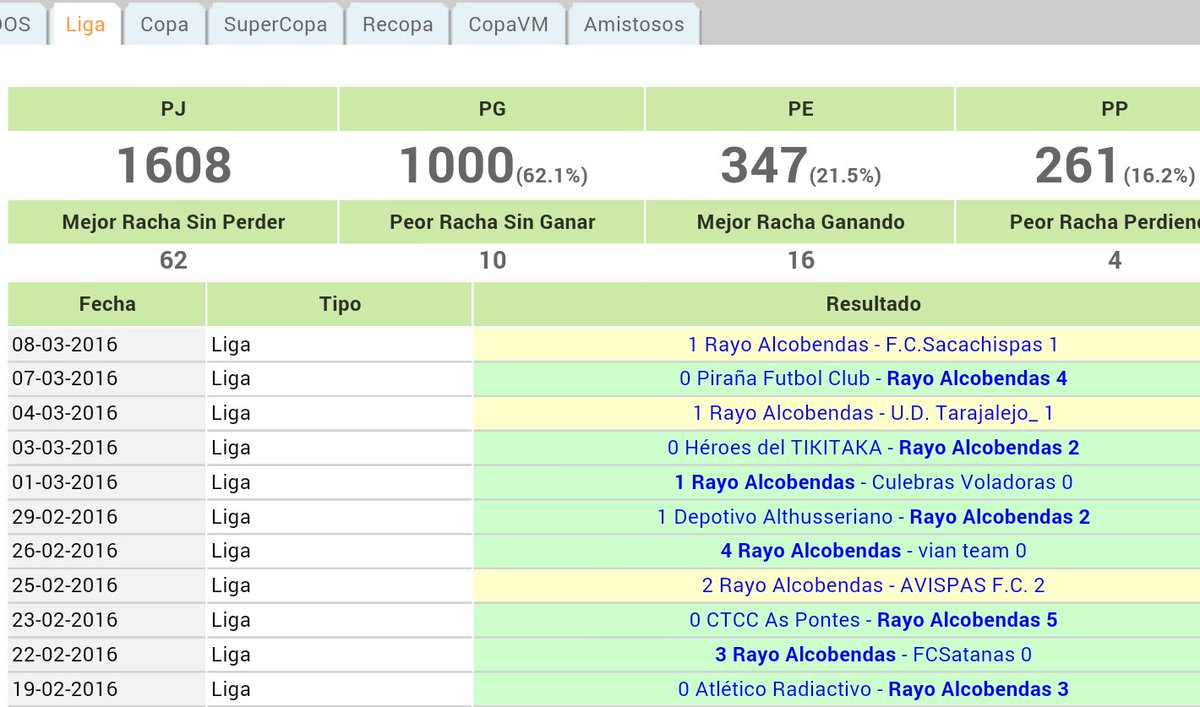Click the PG percentage header
The height and width of the screenshot is (707, 1200).
click(492, 108)
